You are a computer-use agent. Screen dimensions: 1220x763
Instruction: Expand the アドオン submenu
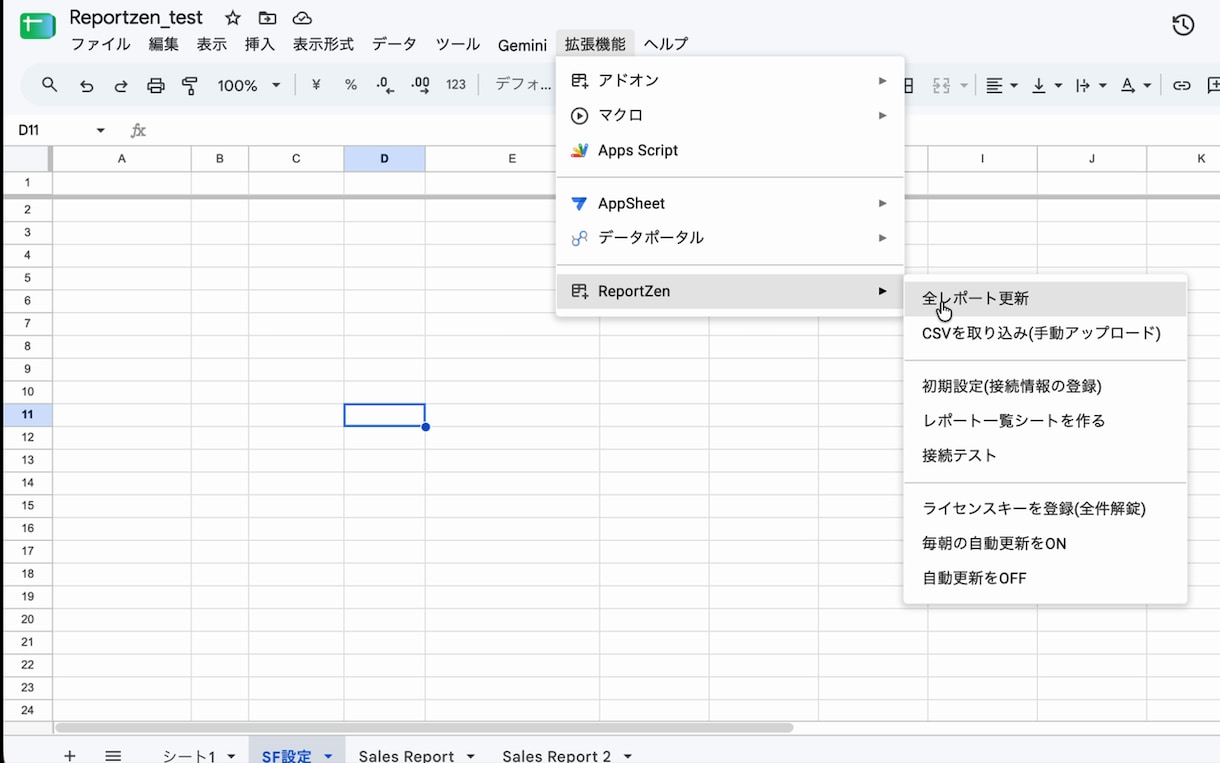point(730,80)
